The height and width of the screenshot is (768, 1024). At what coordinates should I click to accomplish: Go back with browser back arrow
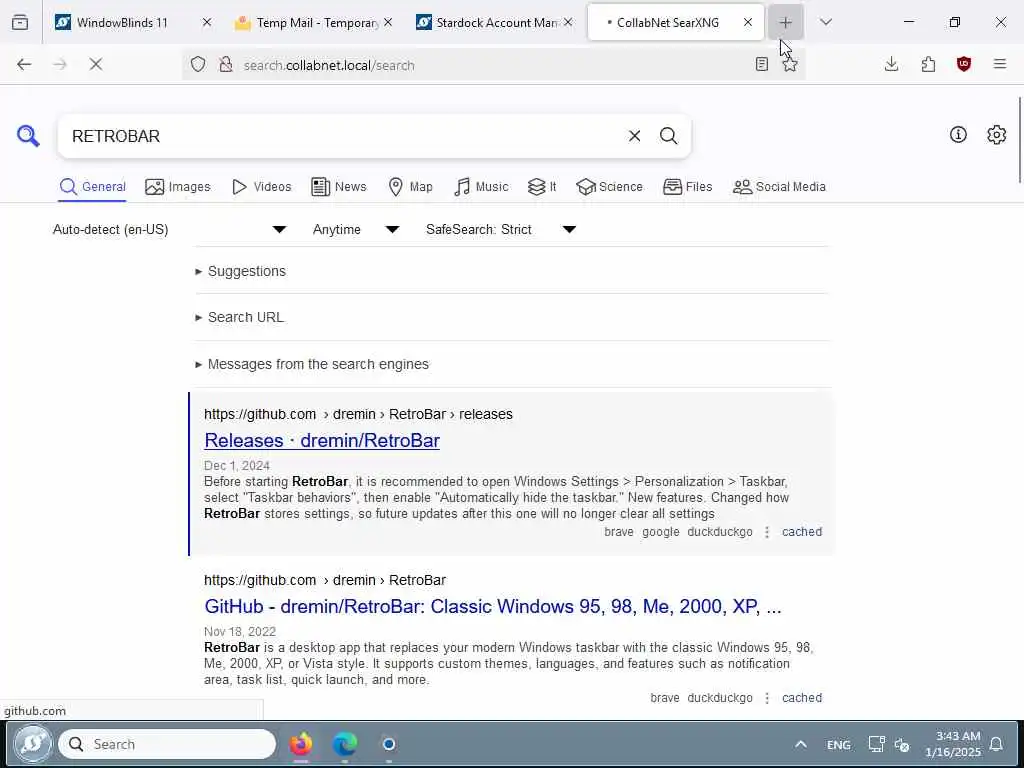click(24, 64)
